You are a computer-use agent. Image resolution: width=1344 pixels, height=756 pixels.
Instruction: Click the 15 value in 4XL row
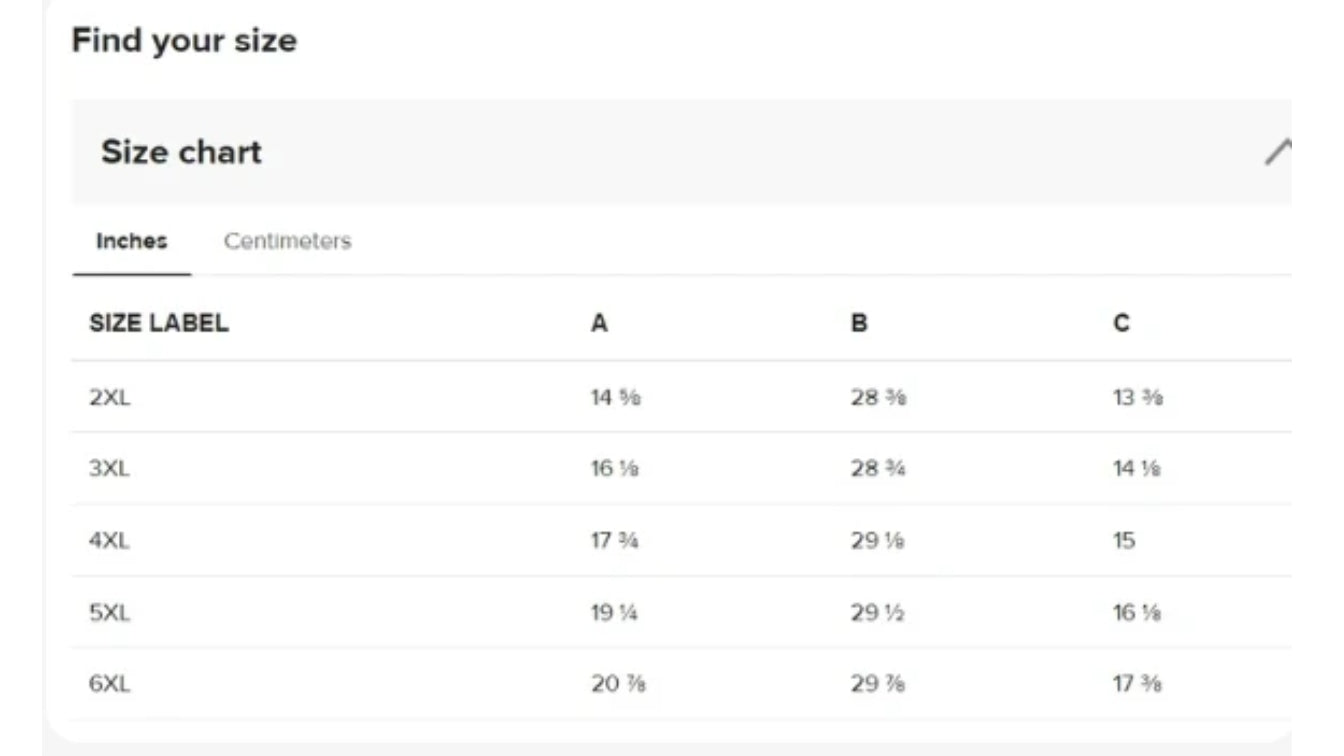(1124, 540)
